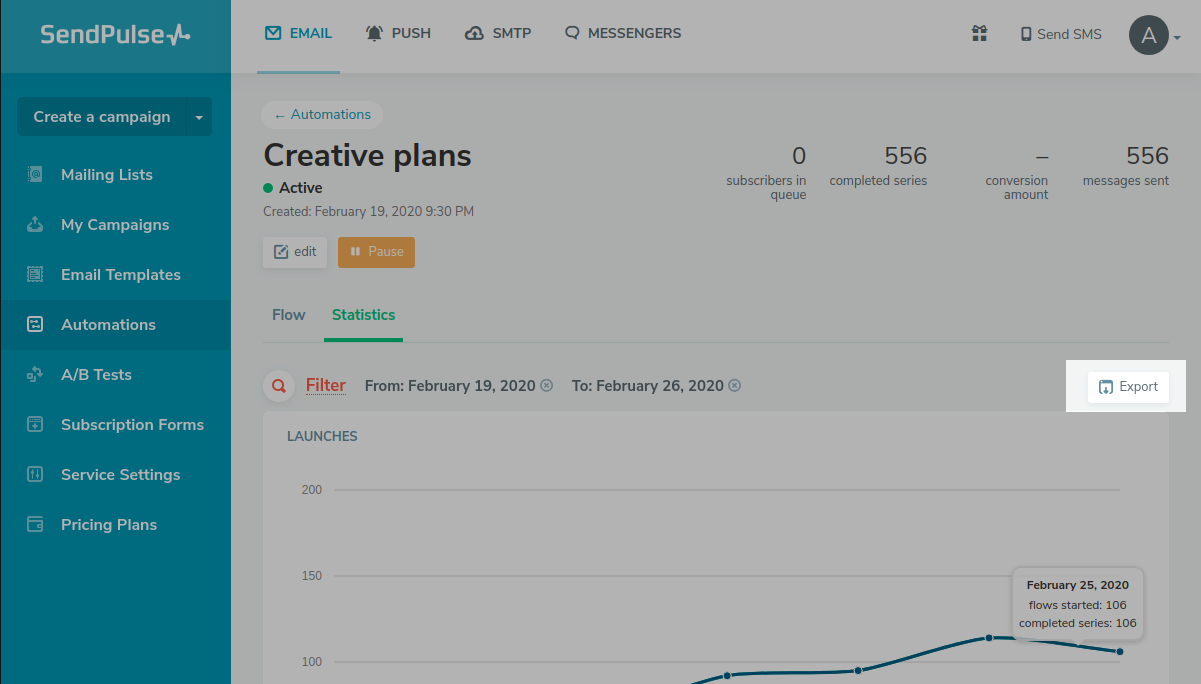
Task: Click the Active status label
Action: [300, 188]
